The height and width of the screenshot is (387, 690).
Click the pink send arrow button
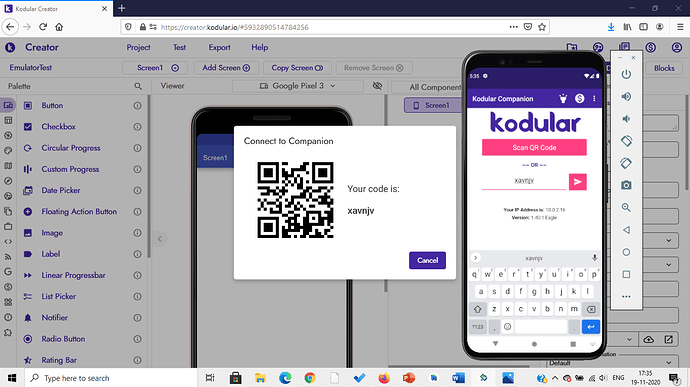pos(577,181)
